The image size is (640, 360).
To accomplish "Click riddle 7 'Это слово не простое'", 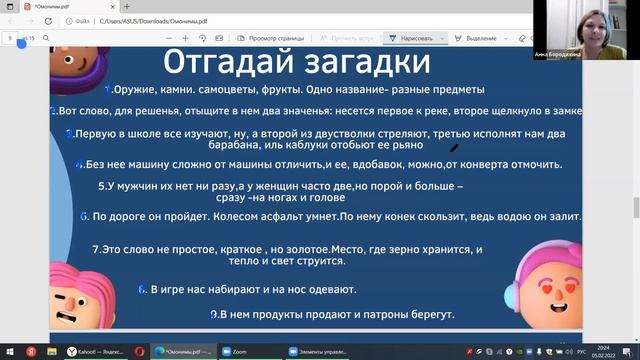I will pos(287,255).
